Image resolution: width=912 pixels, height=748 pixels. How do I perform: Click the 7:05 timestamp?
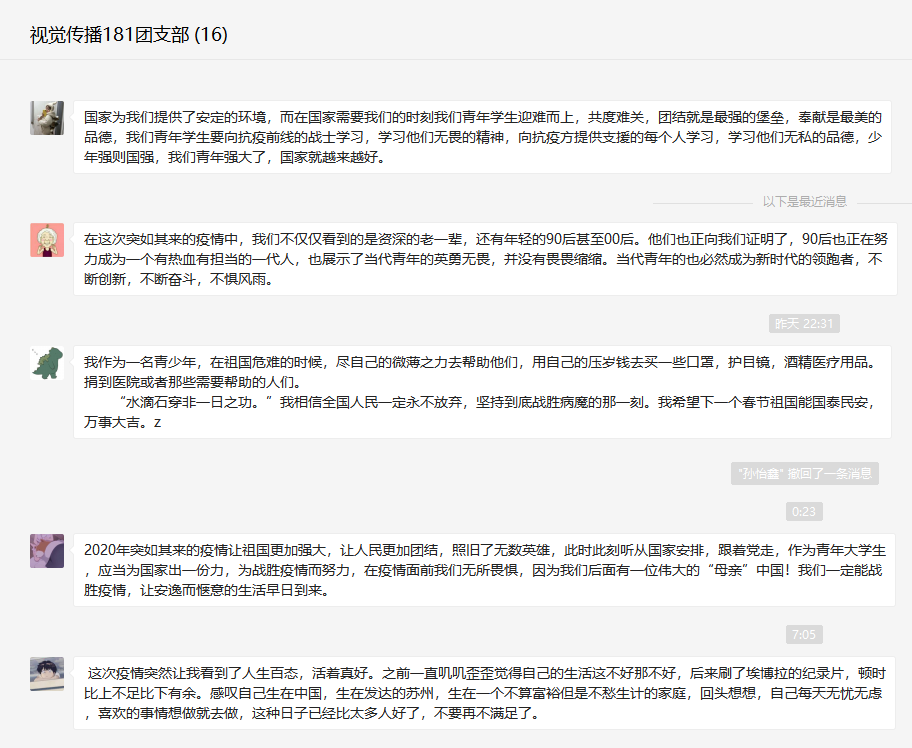click(804, 635)
